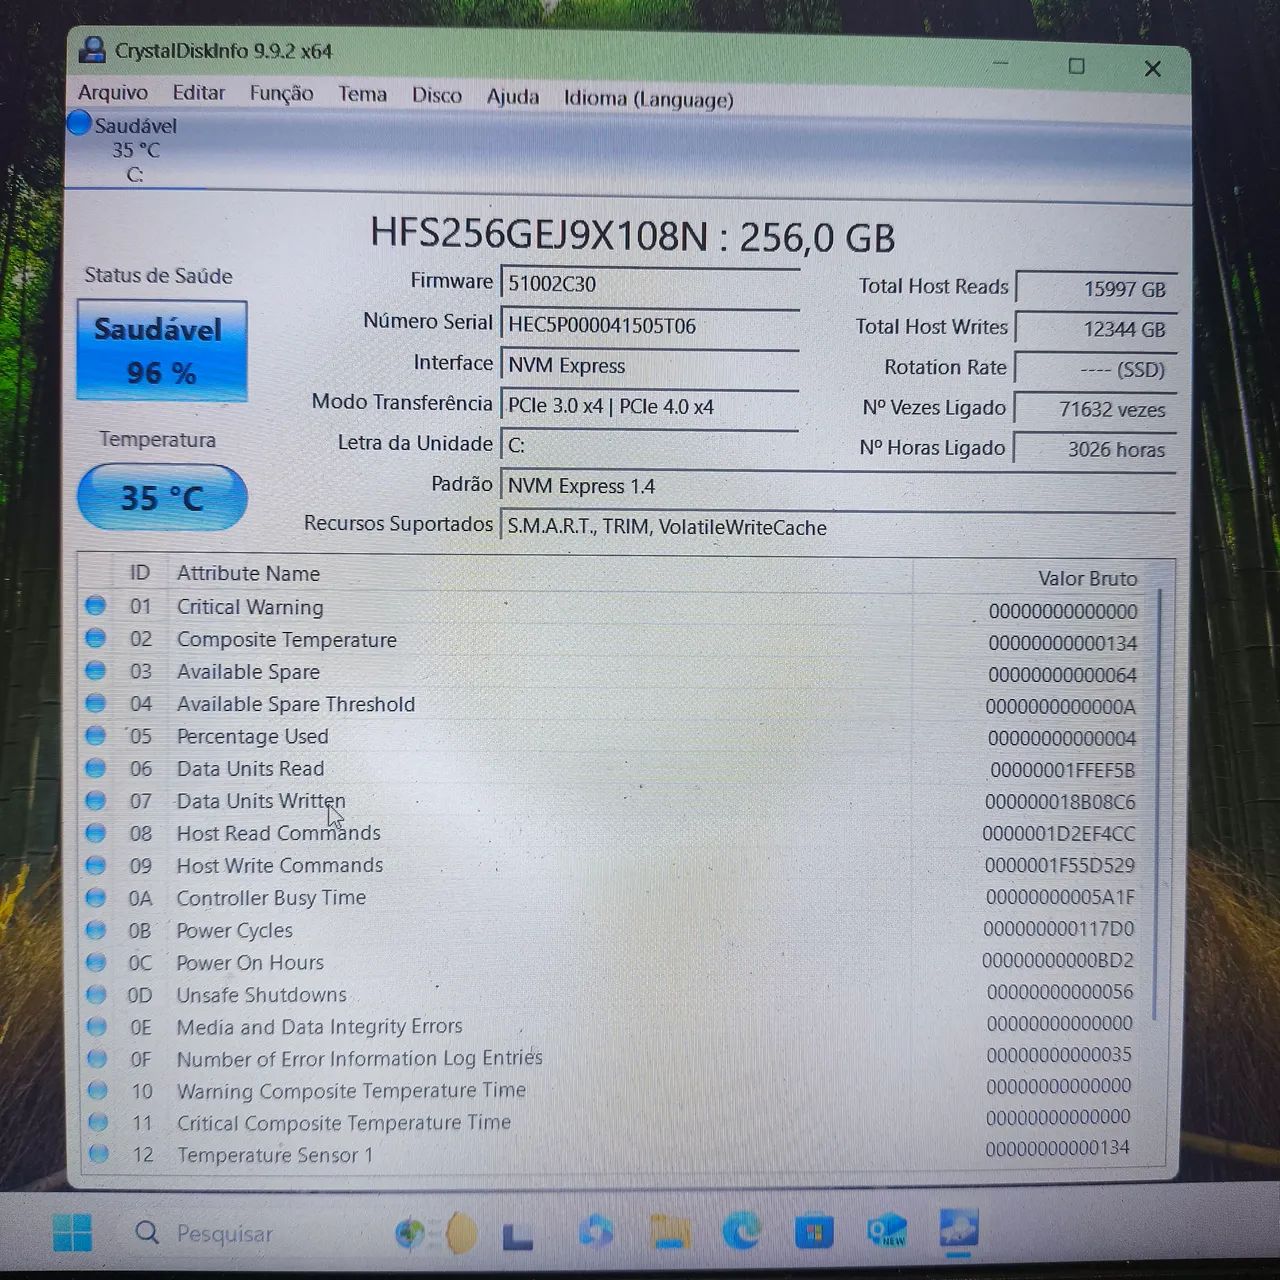Click the status dot for Percentage Used row

point(95,735)
